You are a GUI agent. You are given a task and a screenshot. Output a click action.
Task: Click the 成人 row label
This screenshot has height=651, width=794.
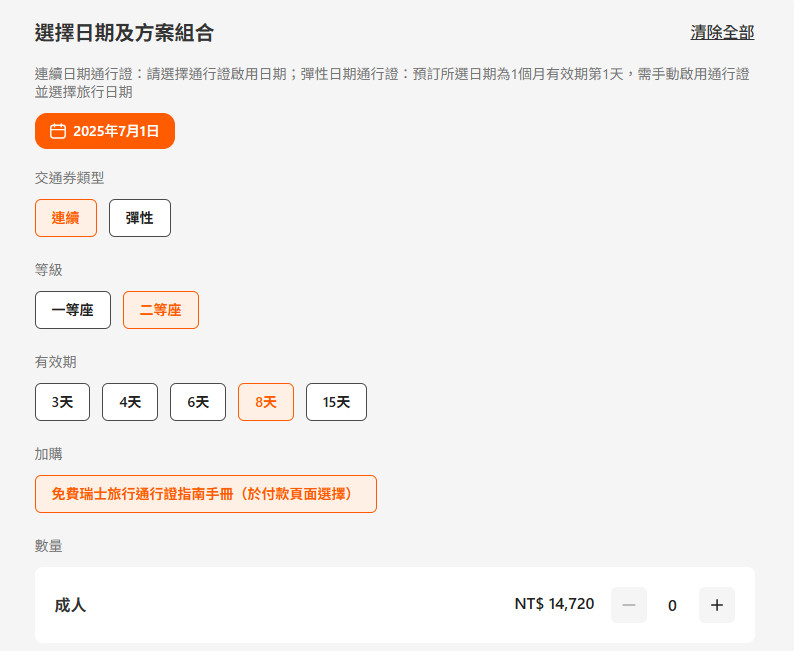[70, 605]
